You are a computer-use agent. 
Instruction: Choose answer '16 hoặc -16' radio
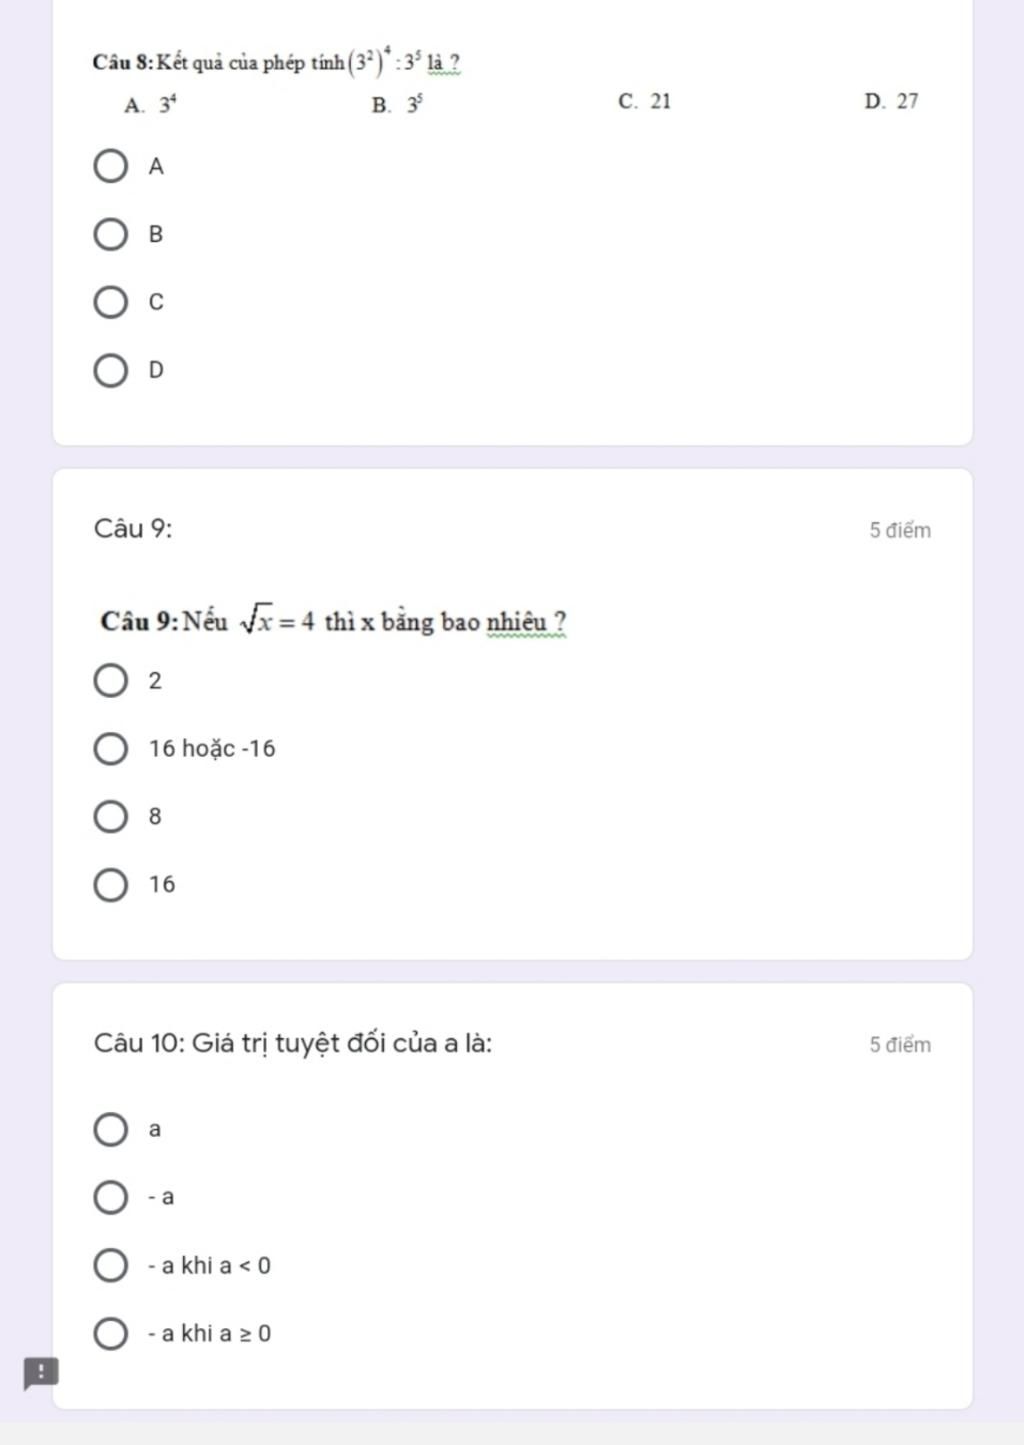[x=110, y=749]
